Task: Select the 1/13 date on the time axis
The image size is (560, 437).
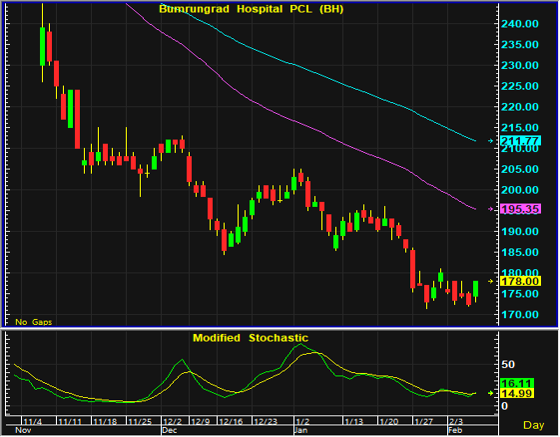Action: click(354, 422)
